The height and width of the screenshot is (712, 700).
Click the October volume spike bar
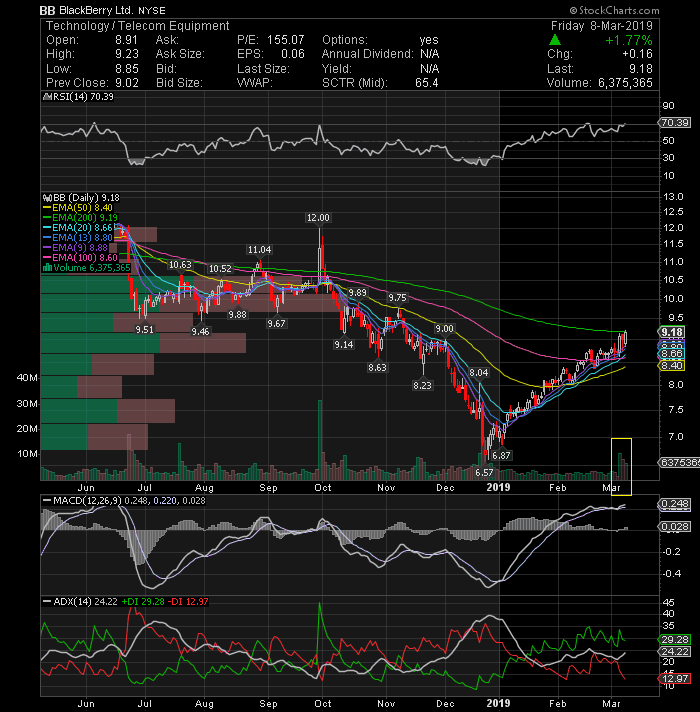(x=320, y=440)
